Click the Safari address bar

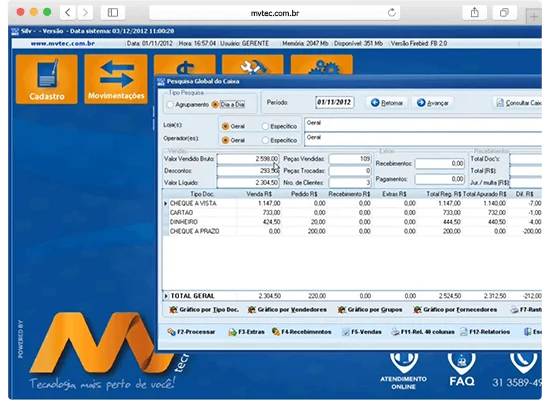tap(275, 13)
